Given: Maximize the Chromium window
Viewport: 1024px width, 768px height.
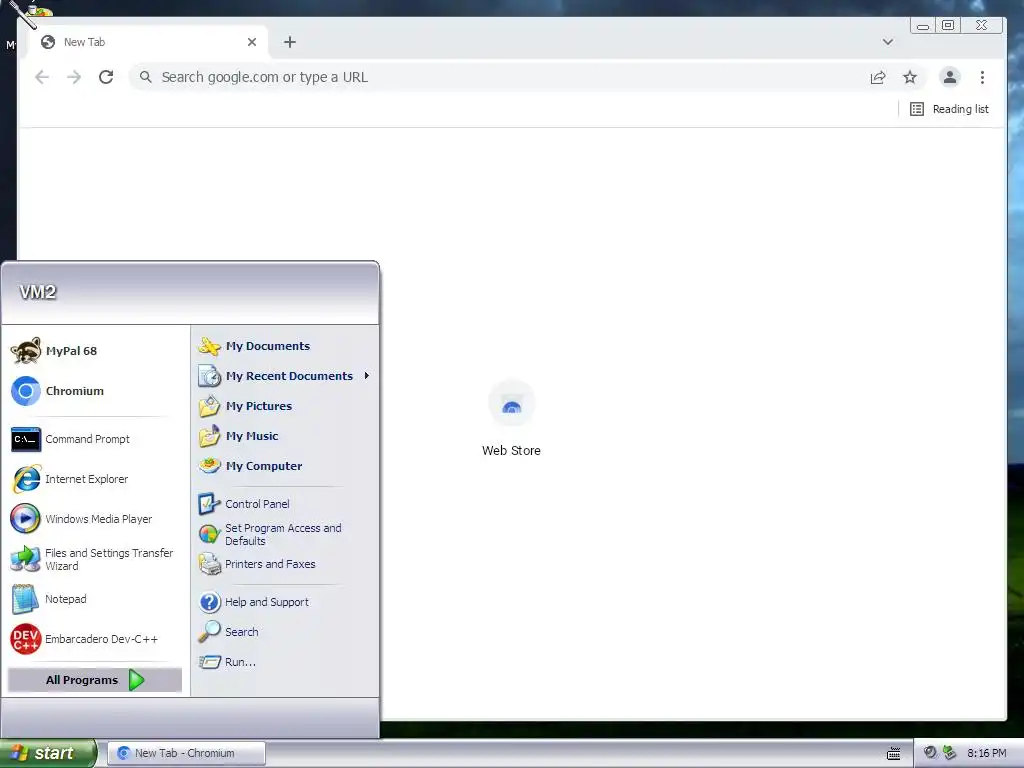Looking at the screenshot, I should click(948, 25).
